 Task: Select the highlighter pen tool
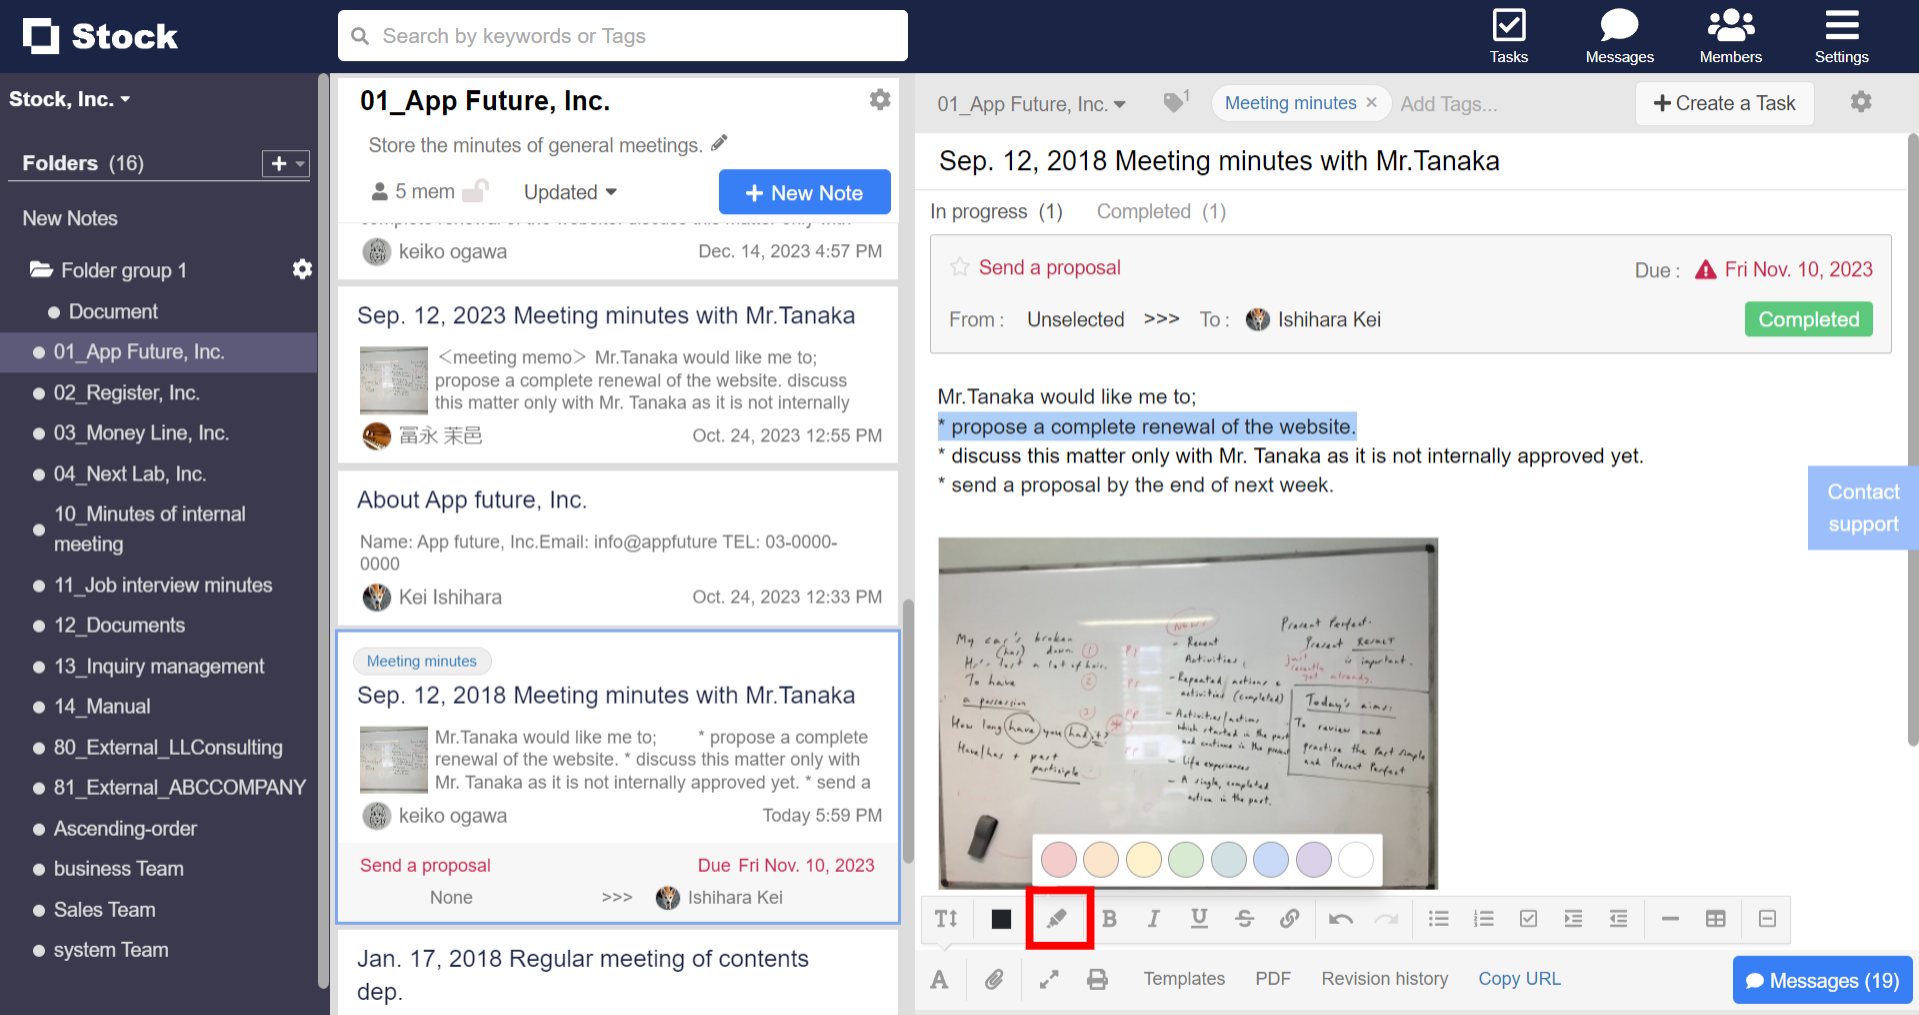(1059, 918)
